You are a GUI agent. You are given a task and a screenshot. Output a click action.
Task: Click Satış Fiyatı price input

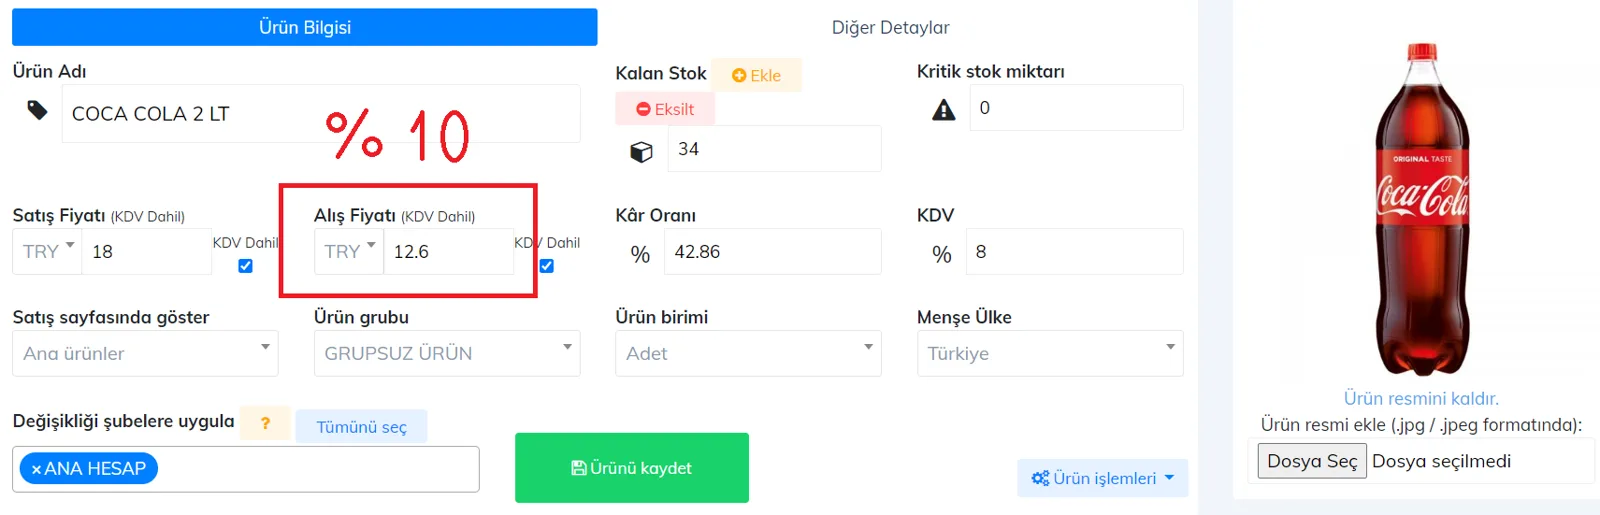[146, 251]
